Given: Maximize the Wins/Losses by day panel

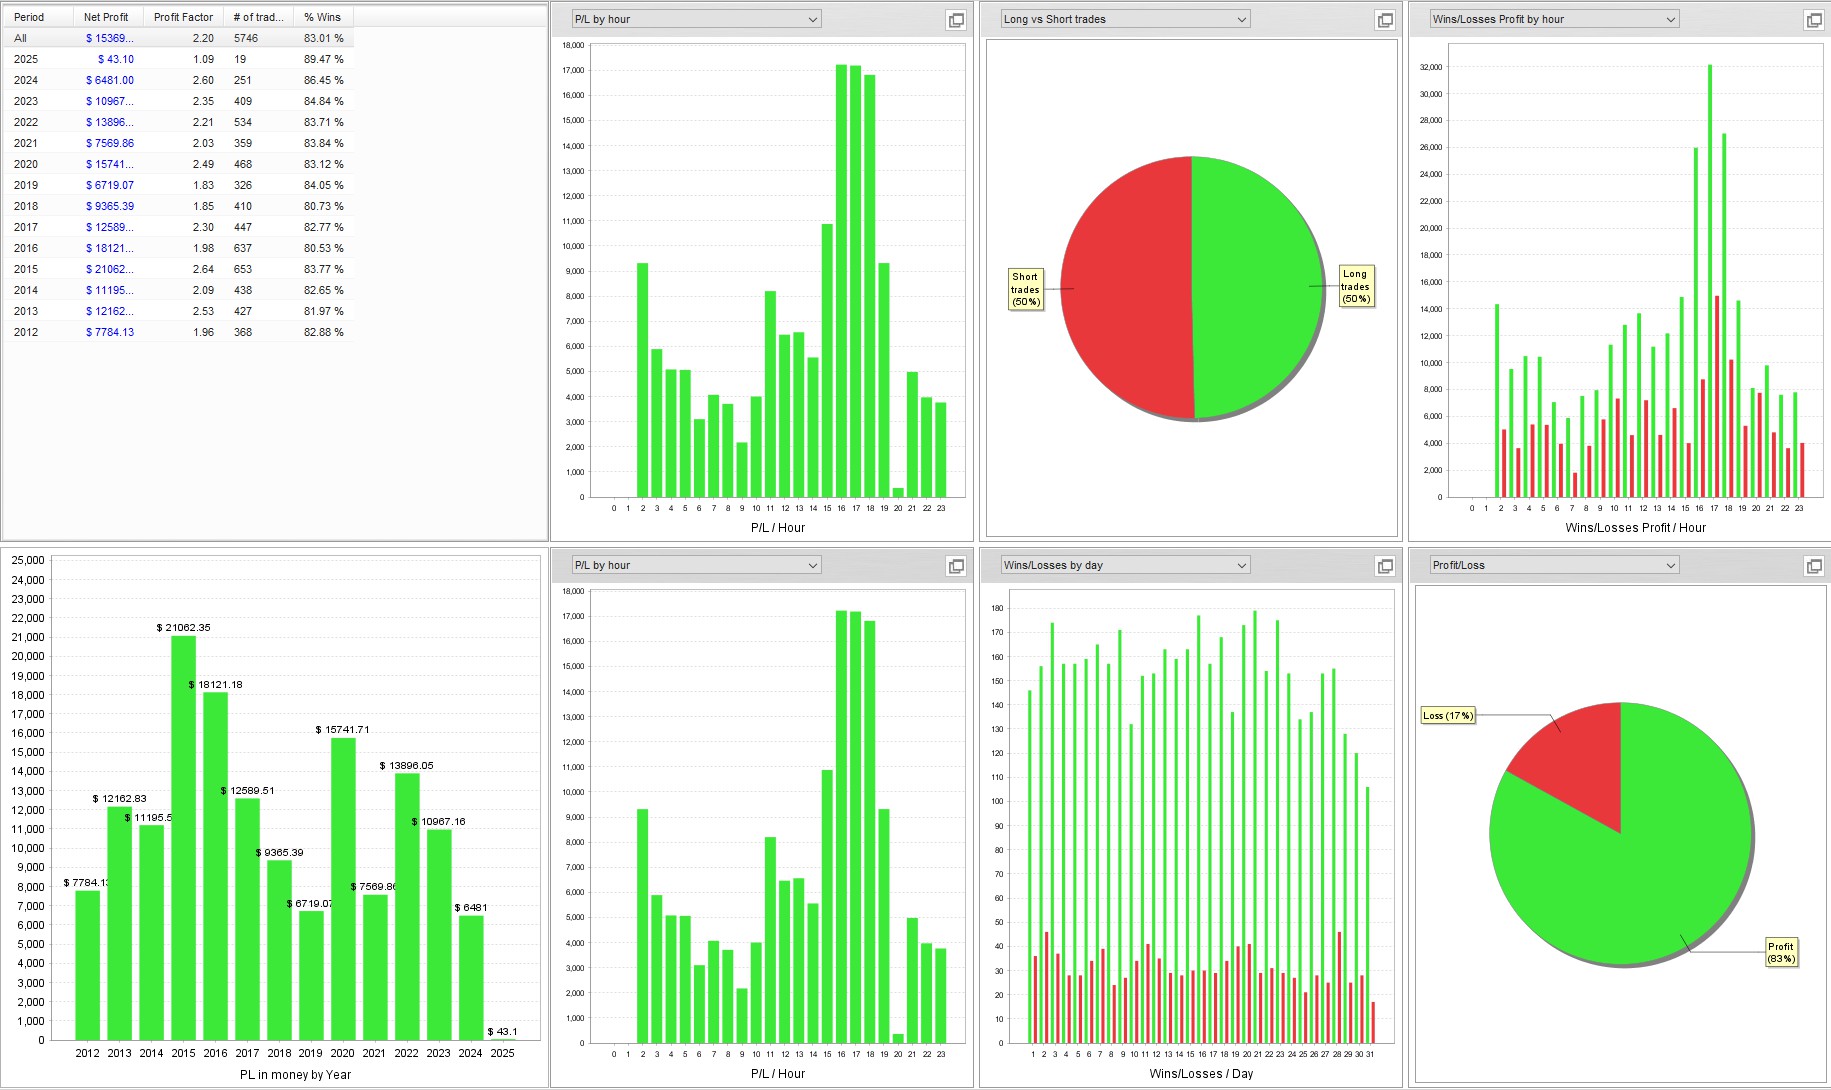Looking at the screenshot, I should point(1385,566).
